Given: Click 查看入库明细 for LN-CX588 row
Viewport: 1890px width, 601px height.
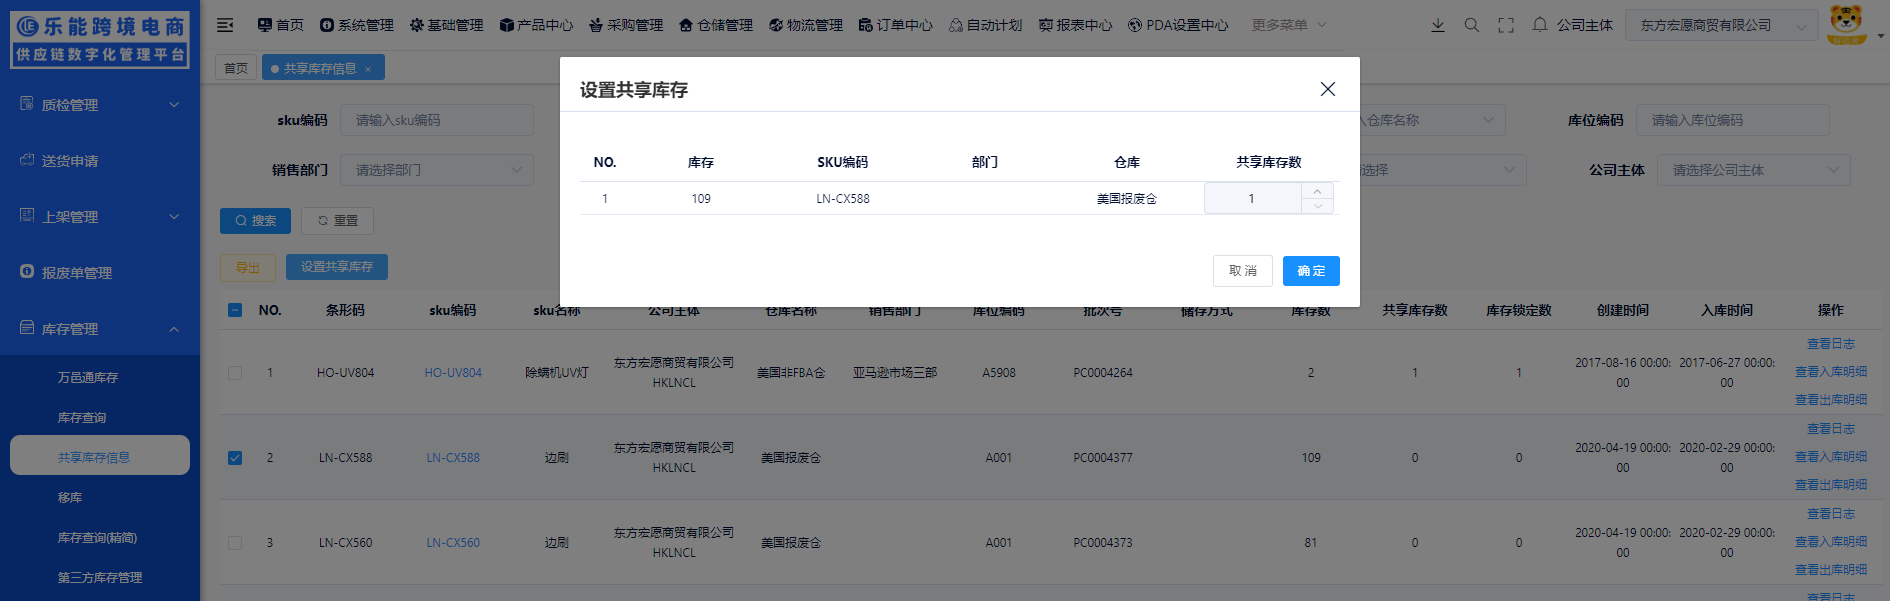Looking at the screenshot, I should pyautogui.click(x=1830, y=457).
